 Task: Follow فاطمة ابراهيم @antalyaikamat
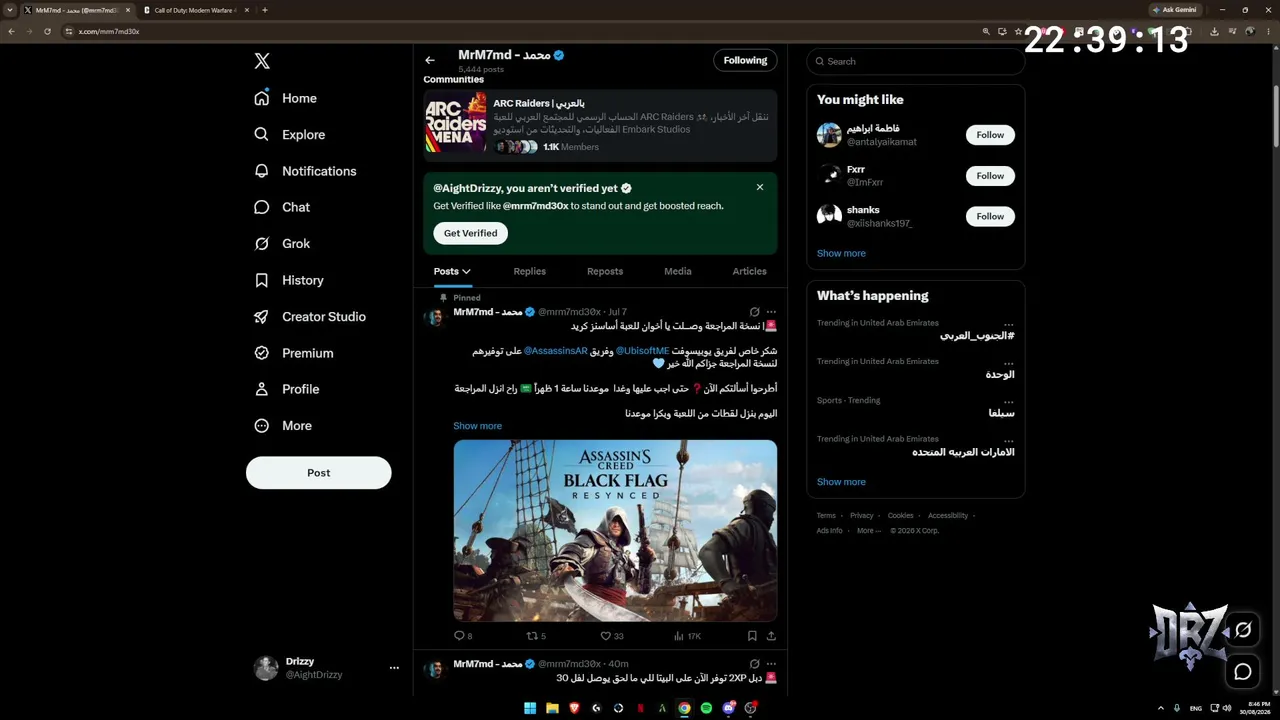coord(990,135)
